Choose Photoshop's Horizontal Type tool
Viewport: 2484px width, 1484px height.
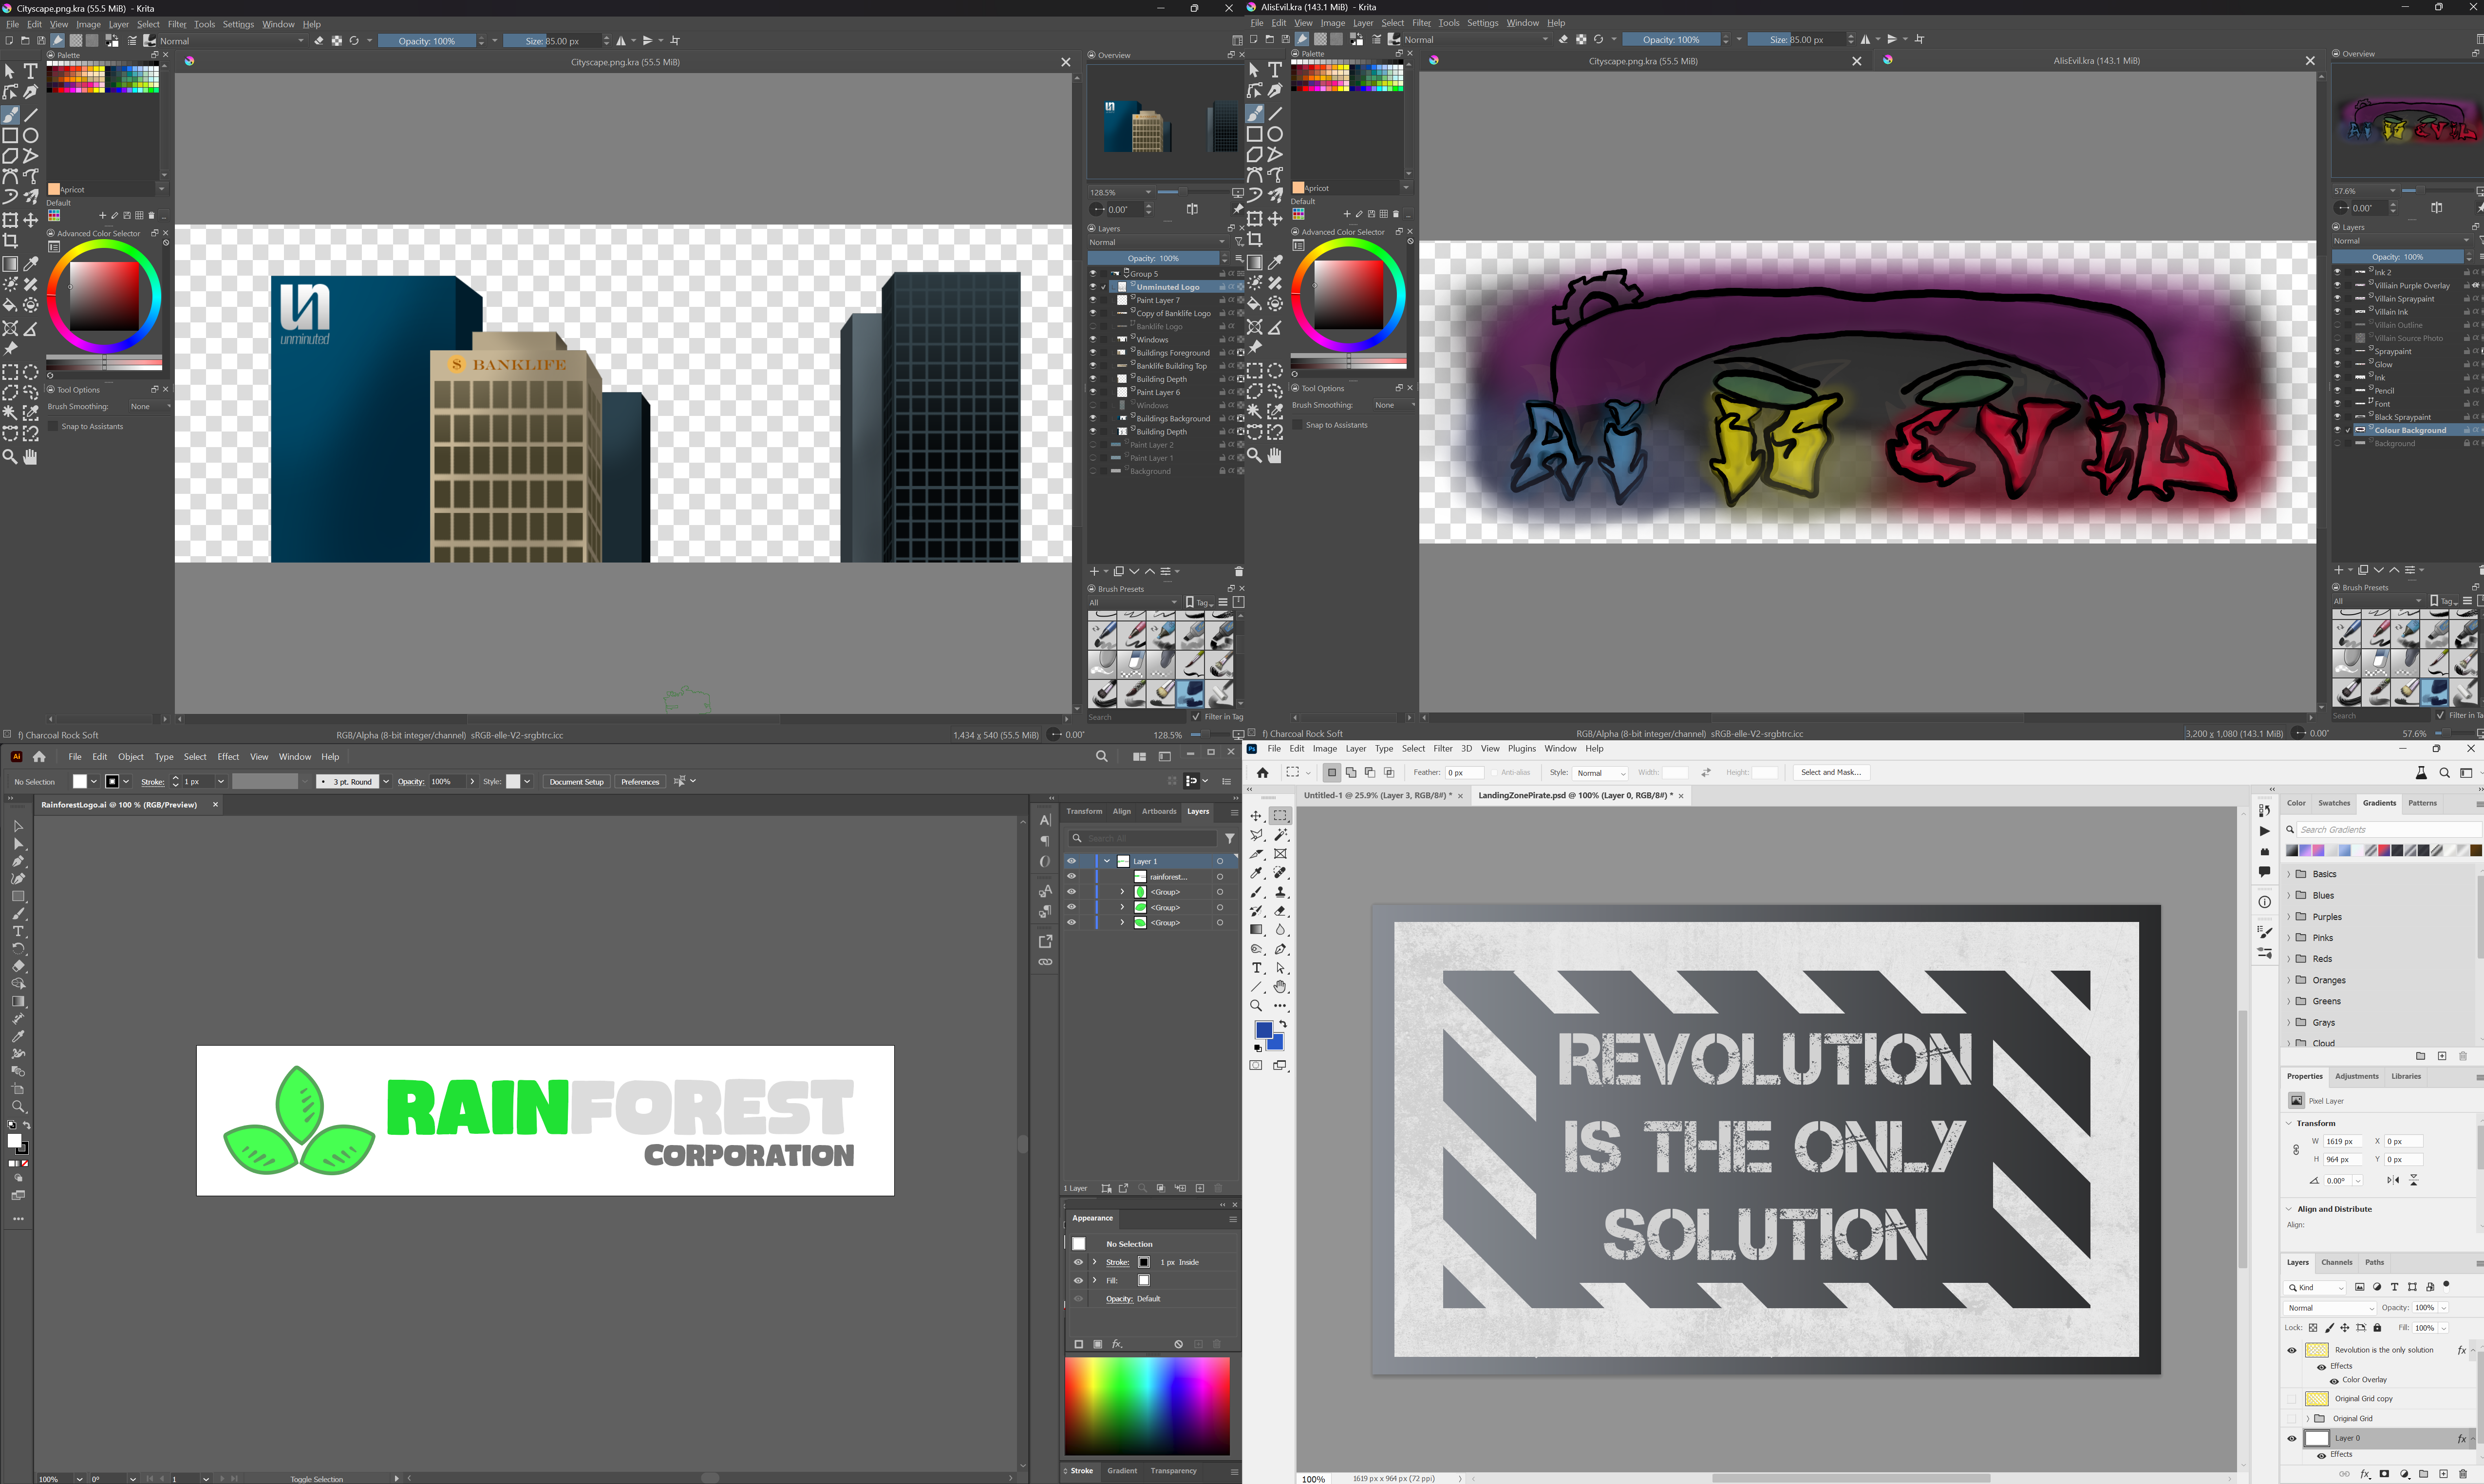tap(1257, 968)
